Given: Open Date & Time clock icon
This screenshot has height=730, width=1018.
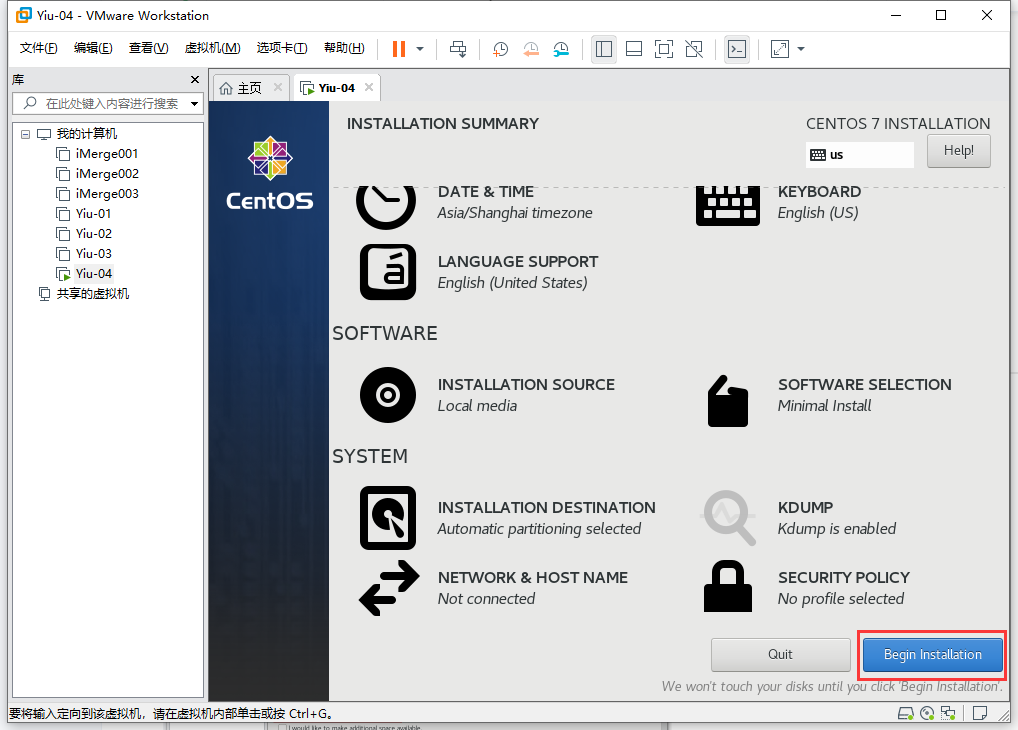Looking at the screenshot, I should click(386, 207).
